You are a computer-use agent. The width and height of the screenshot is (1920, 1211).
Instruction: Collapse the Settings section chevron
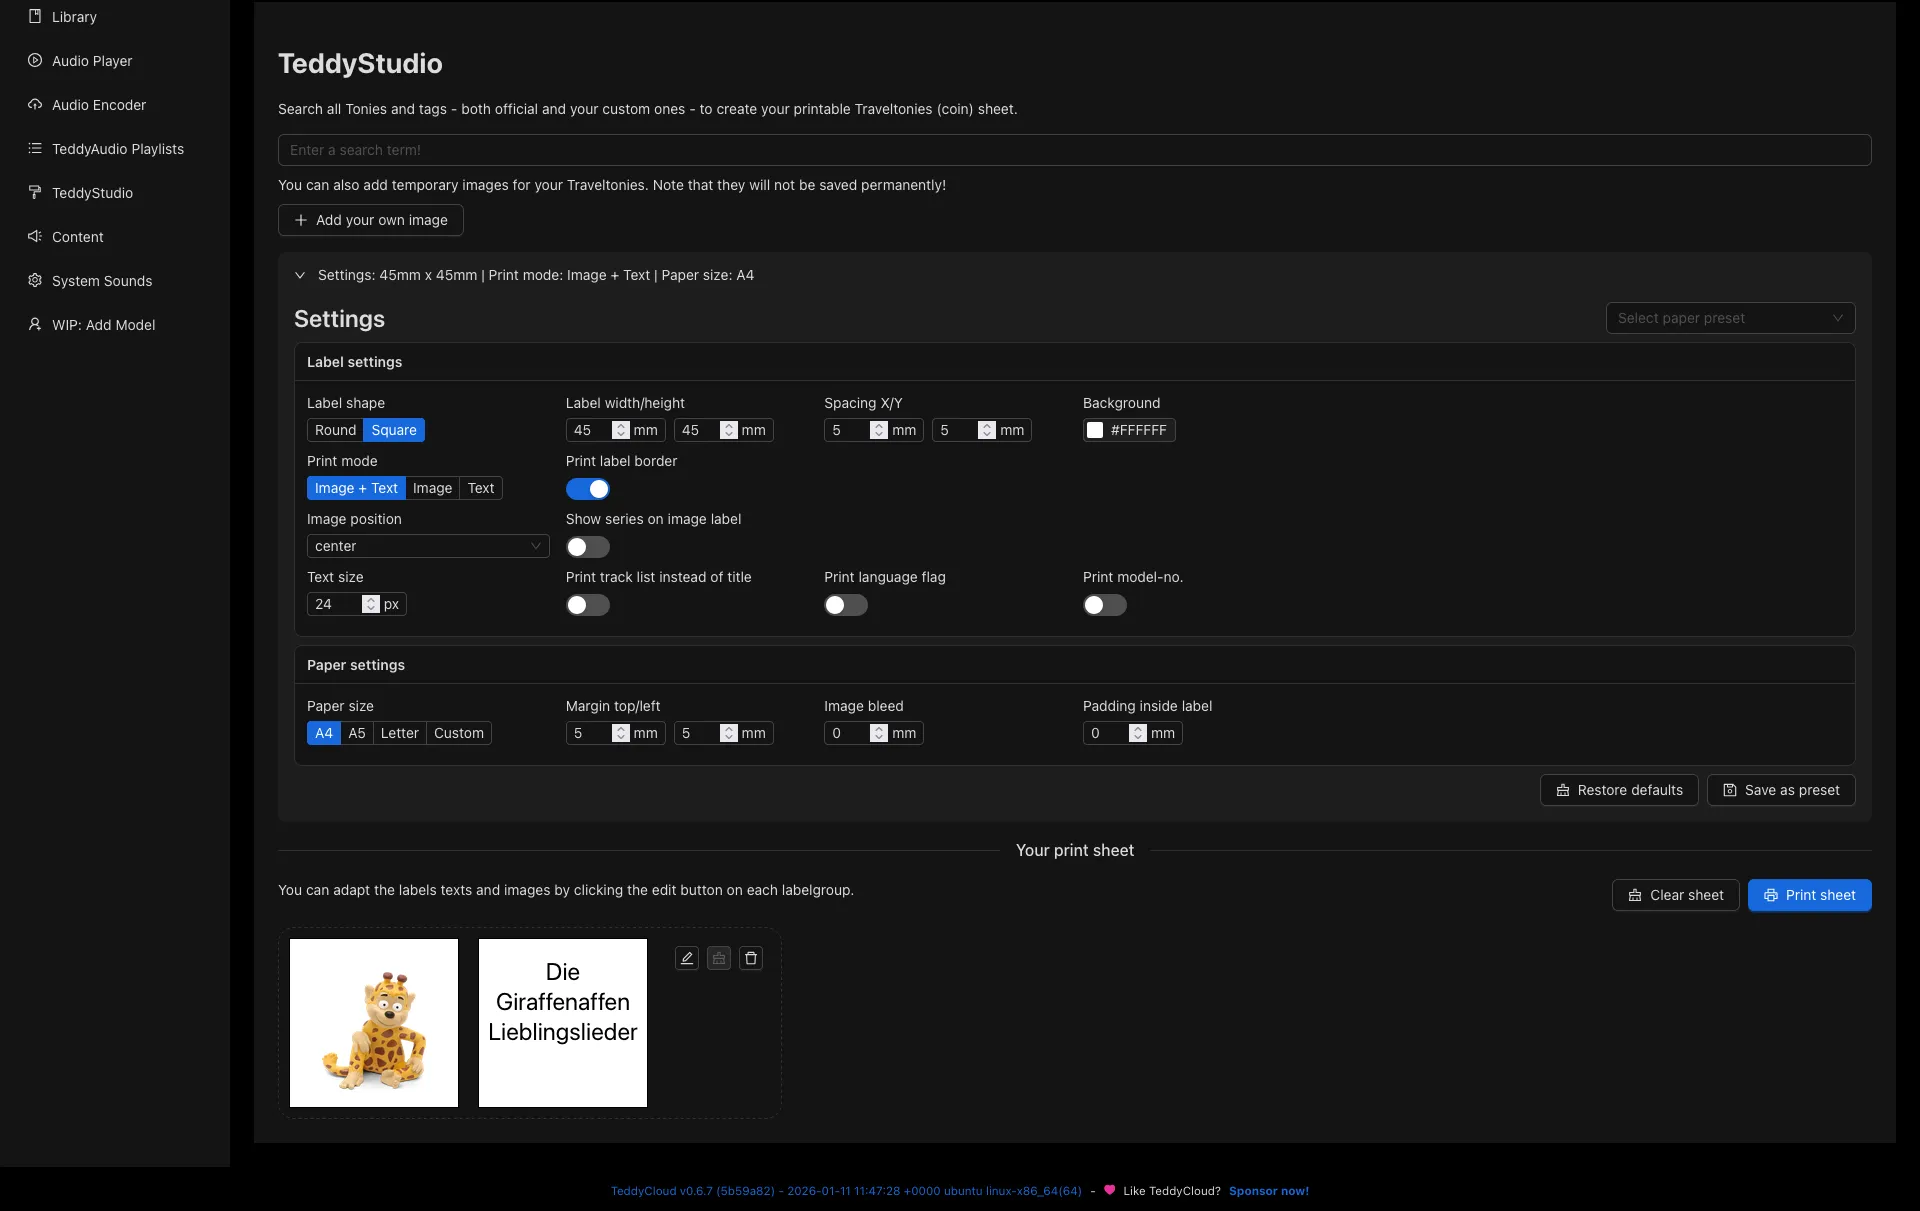pyautogui.click(x=300, y=275)
